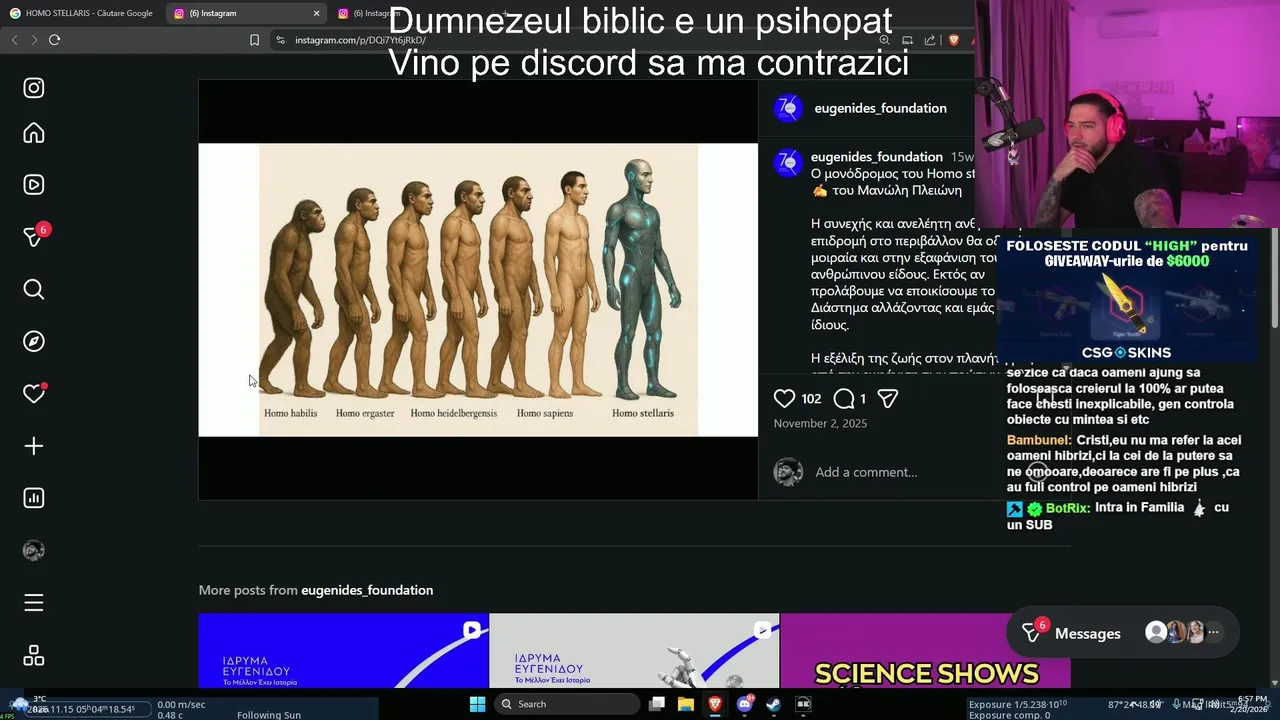Open File Explorer on taskbar
1280x720 pixels.
tap(686, 704)
